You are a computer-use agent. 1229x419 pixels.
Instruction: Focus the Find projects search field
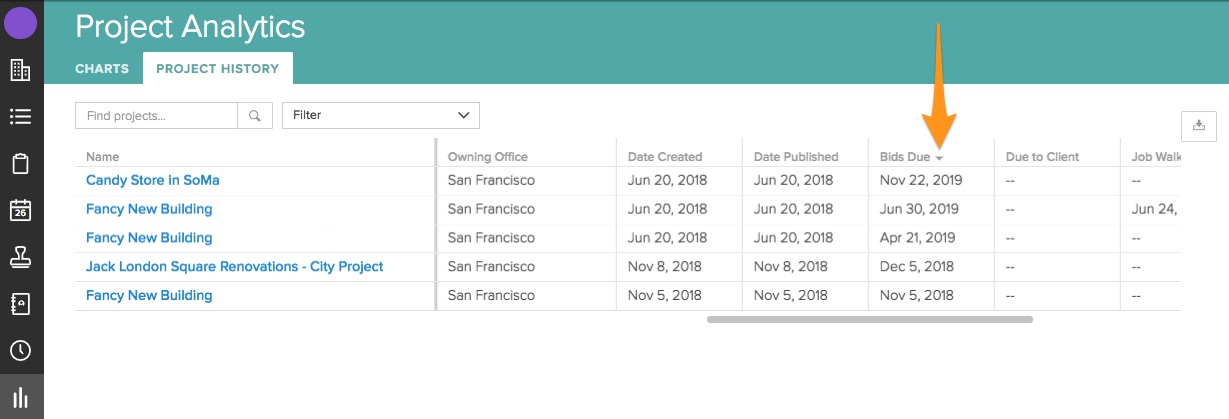[x=156, y=116]
